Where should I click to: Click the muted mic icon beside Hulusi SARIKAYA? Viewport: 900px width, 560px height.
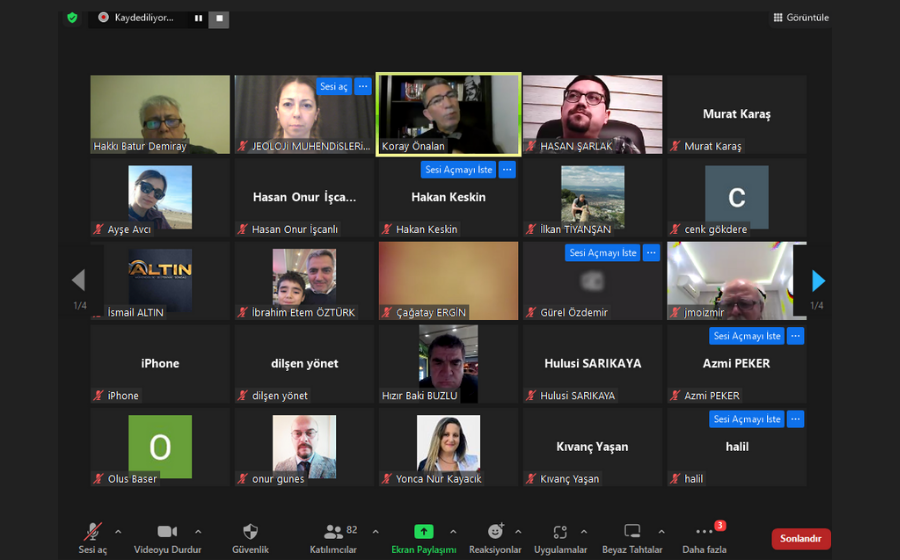532,396
